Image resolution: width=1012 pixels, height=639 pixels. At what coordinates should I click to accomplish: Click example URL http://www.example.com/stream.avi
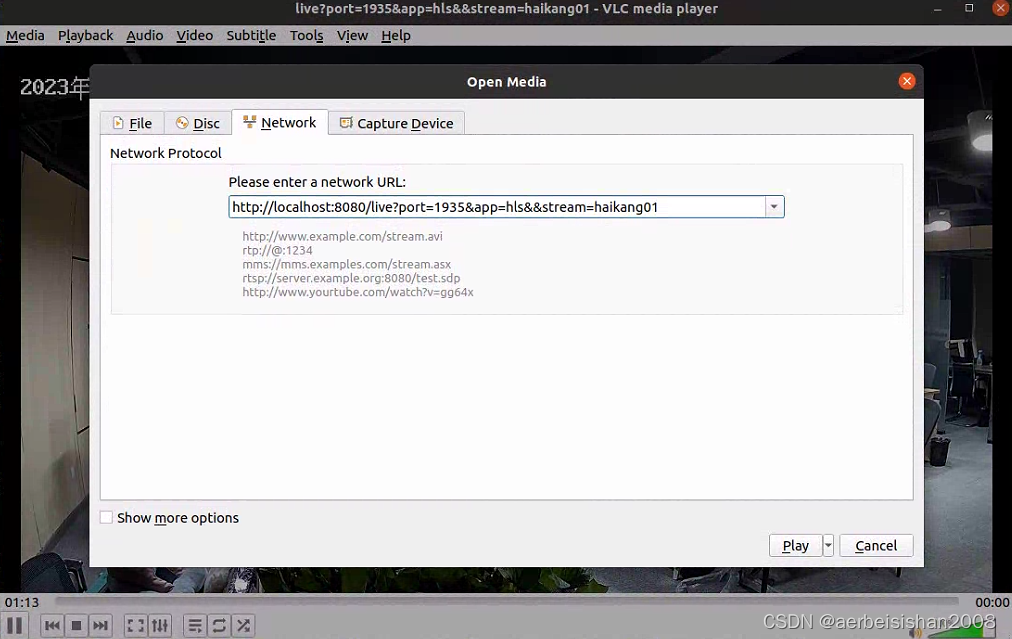(x=342, y=236)
